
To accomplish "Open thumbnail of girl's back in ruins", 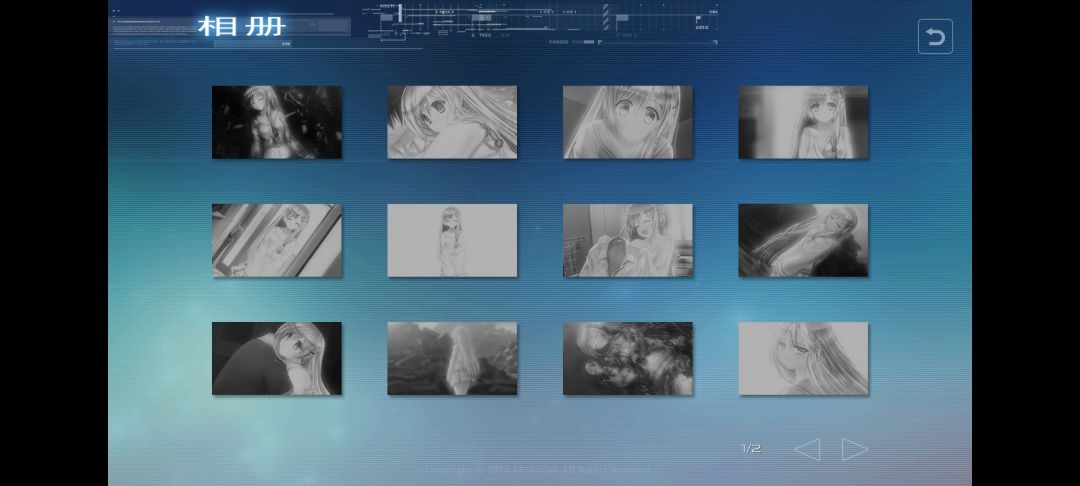I will (x=452, y=359).
